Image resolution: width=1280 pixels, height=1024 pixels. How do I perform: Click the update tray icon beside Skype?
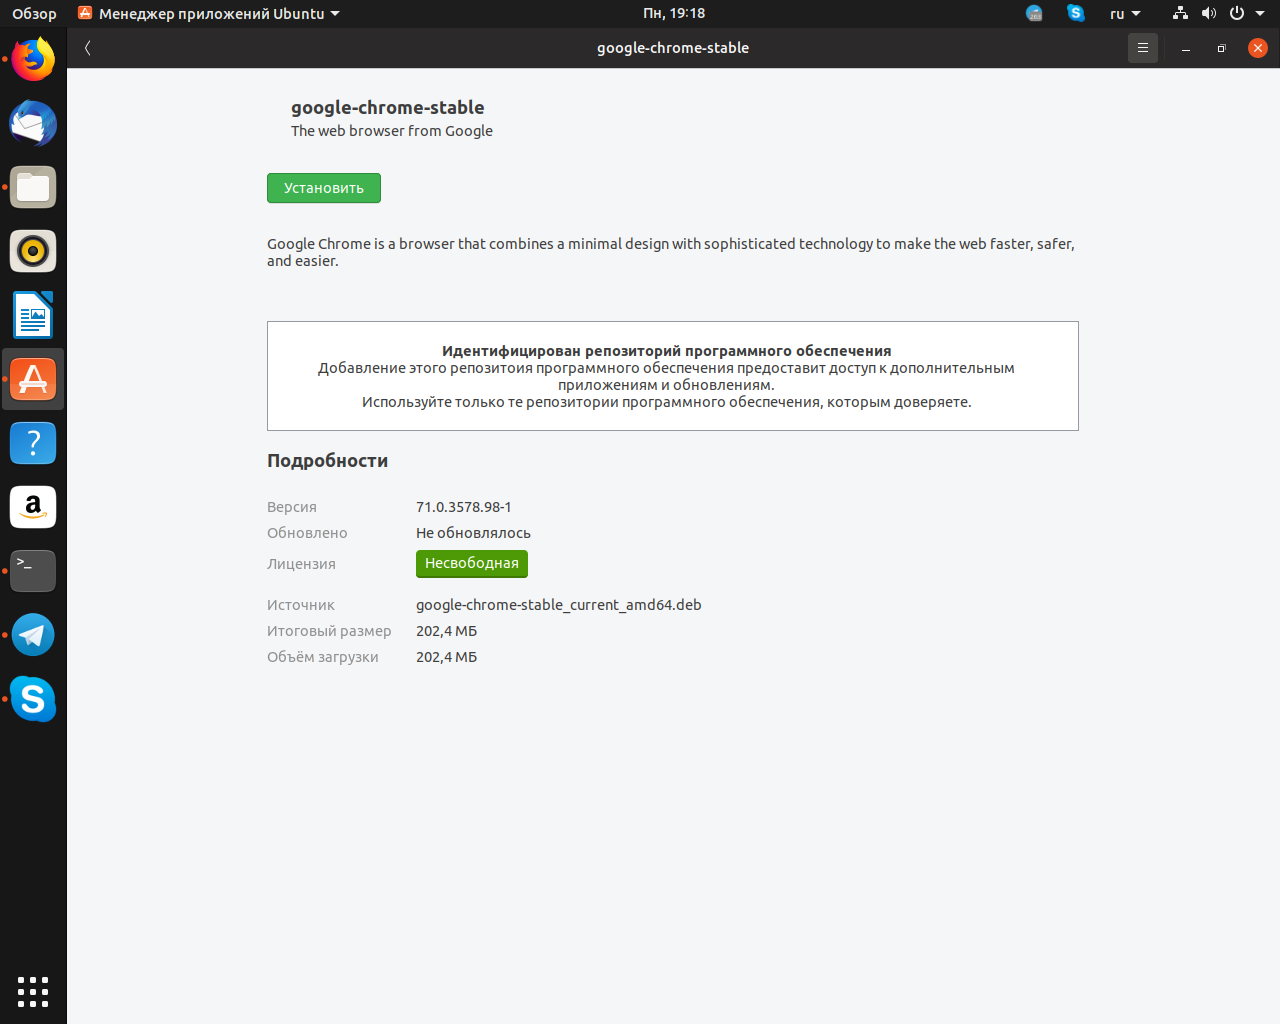pos(1034,13)
